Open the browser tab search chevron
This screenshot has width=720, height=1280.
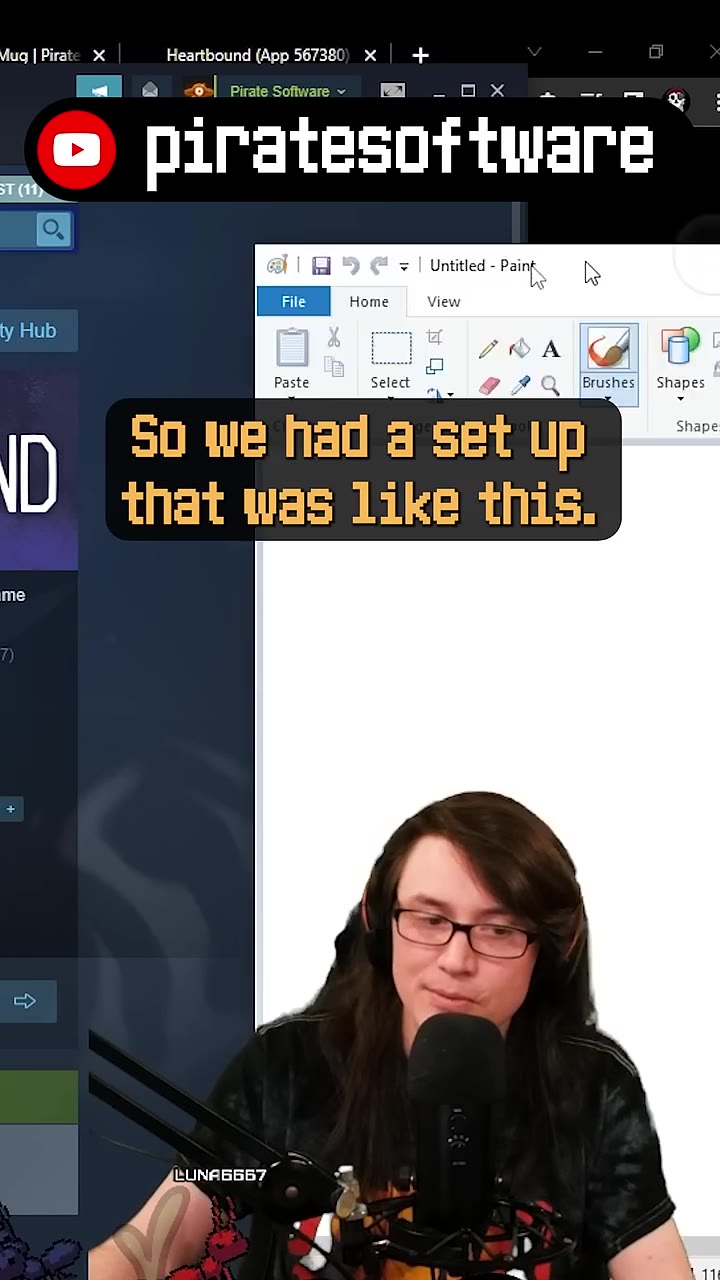coord(534,51)
